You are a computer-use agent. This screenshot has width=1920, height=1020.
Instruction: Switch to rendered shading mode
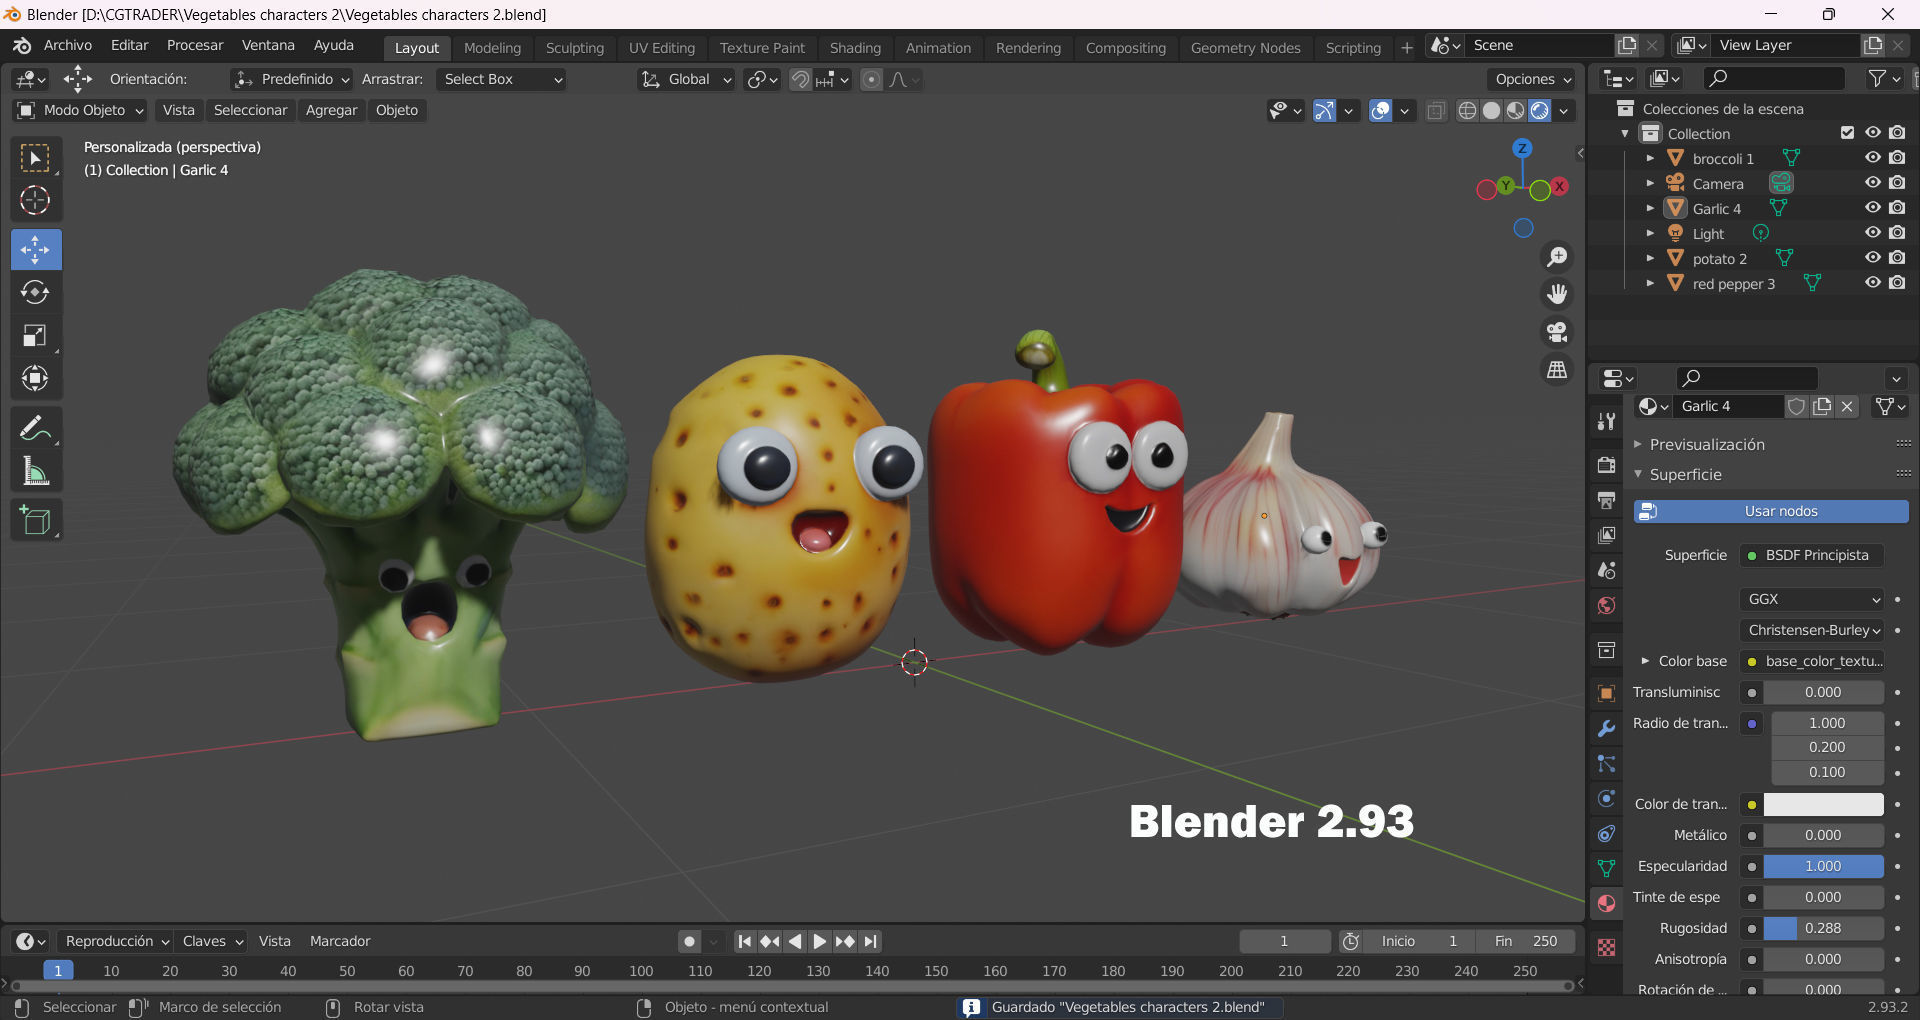pyautogui.click(x=1540, y=110)
